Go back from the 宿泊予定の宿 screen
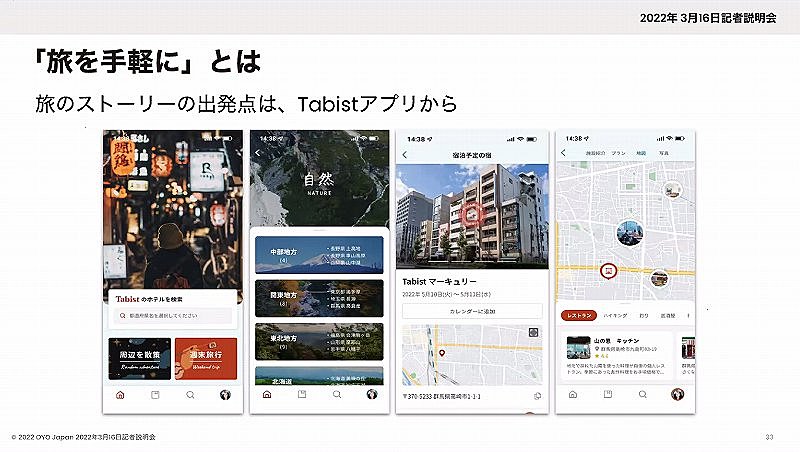 click(405, 155)
